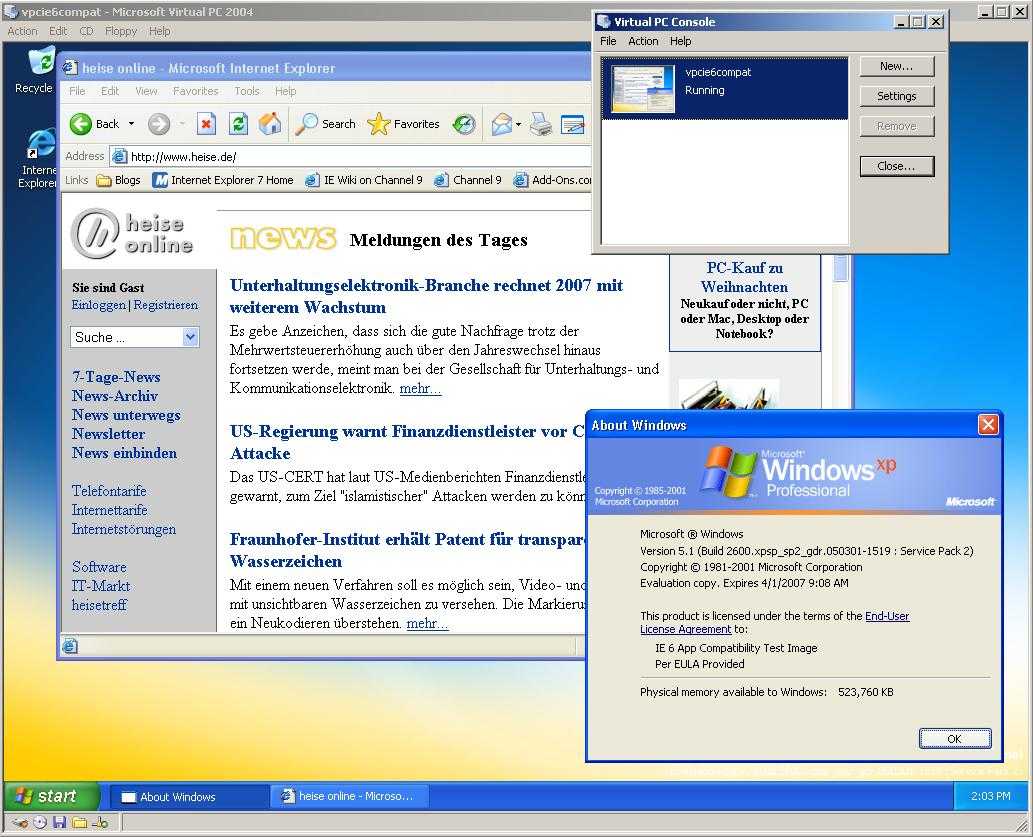Screen dimensions: 1033x837
Task: Click the 2:03 PM clock in system tray
Action: tap(990, 796)
